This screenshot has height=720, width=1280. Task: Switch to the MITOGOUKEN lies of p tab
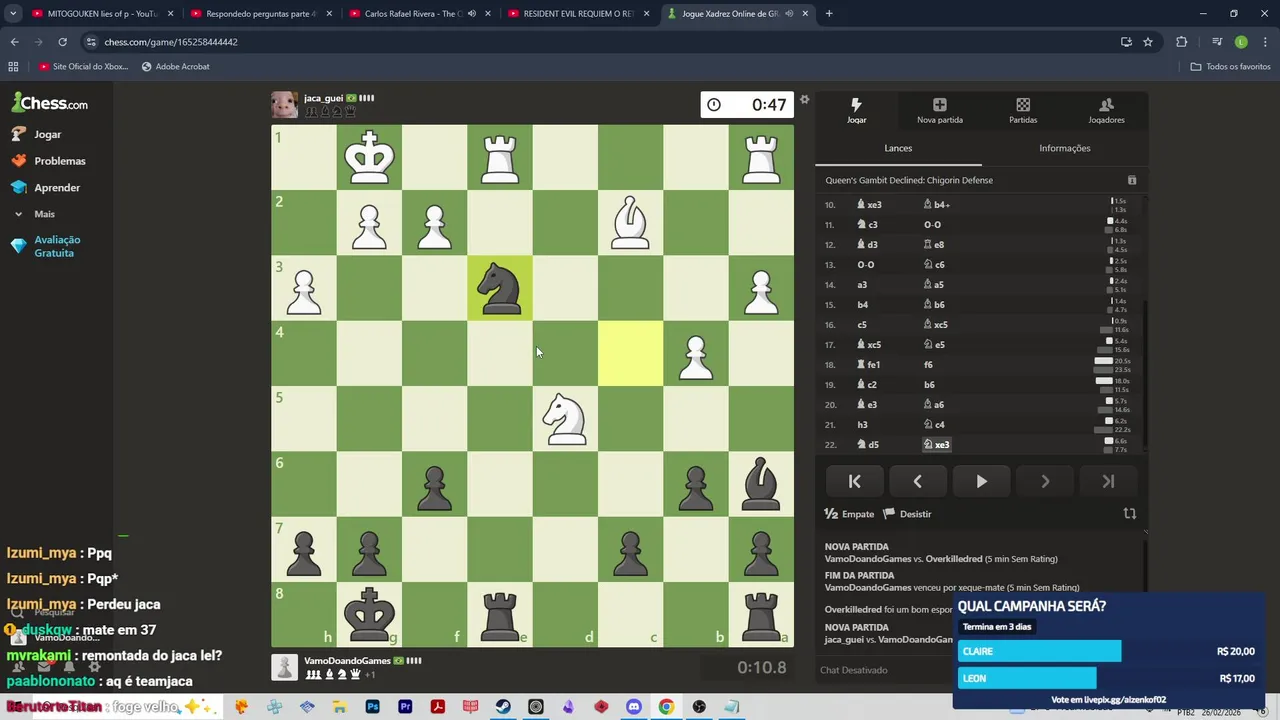101,14
